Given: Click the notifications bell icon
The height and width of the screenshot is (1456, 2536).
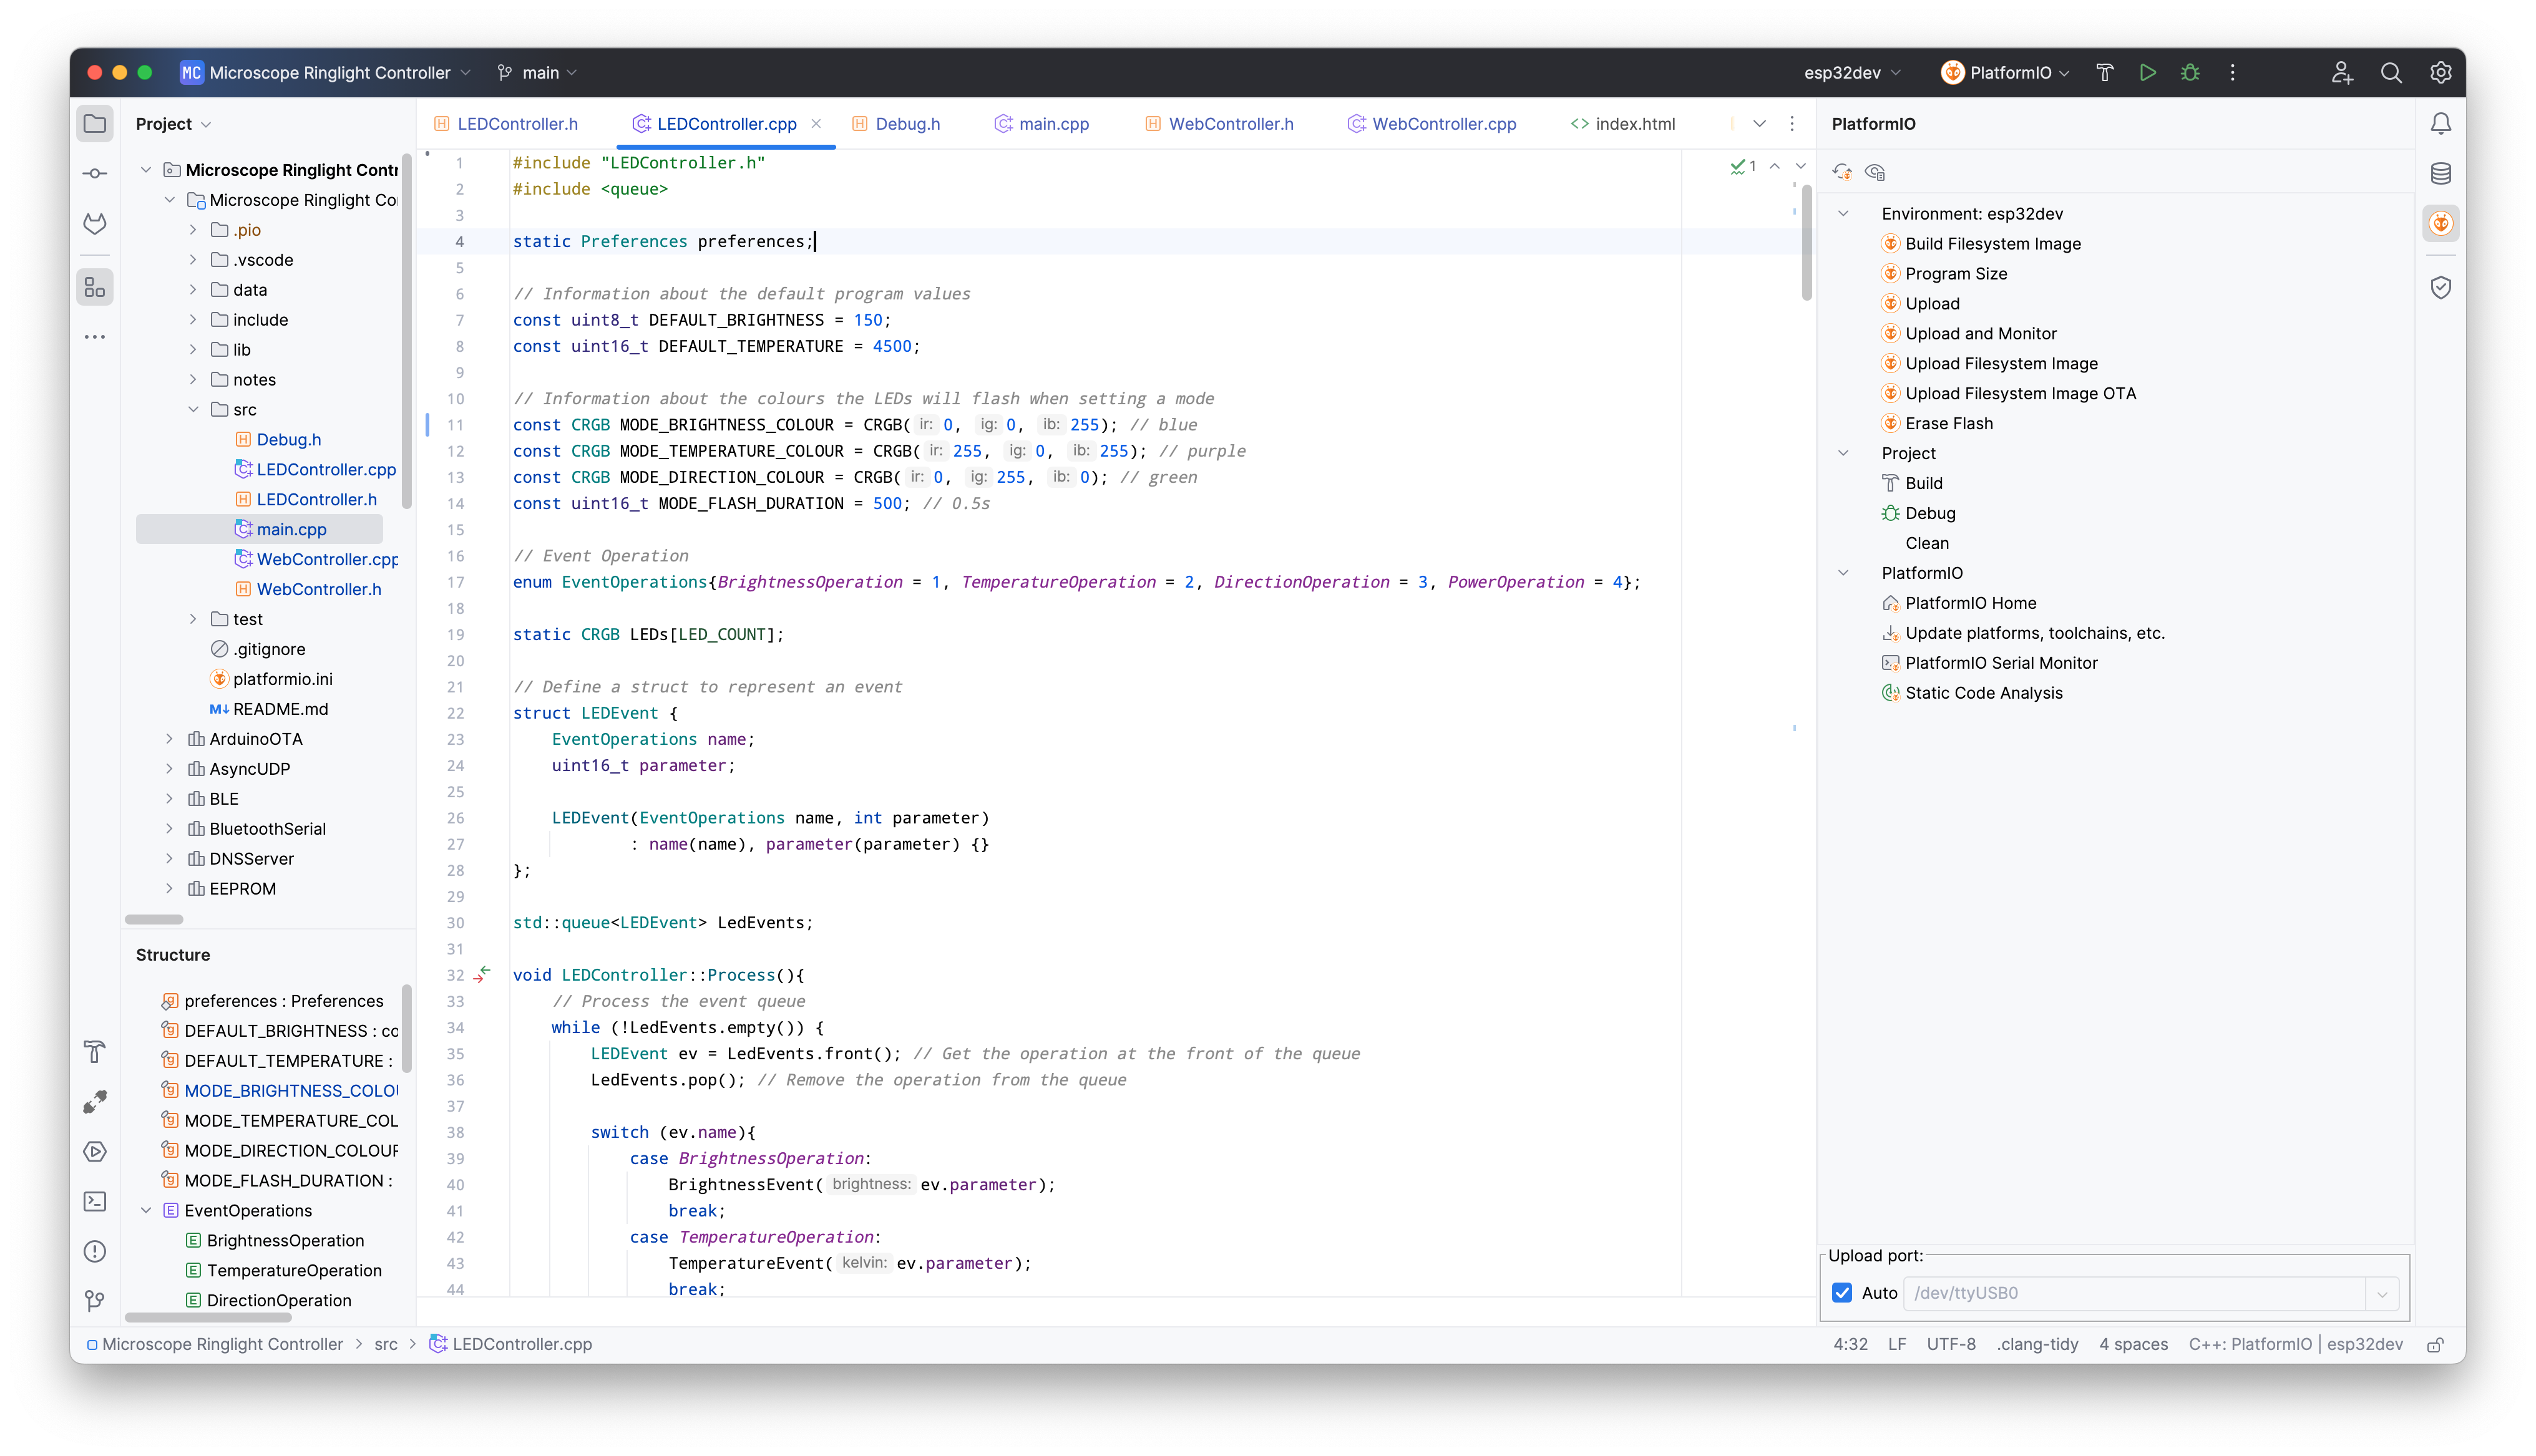Looking at the screenshot, I should (2441, 122).
